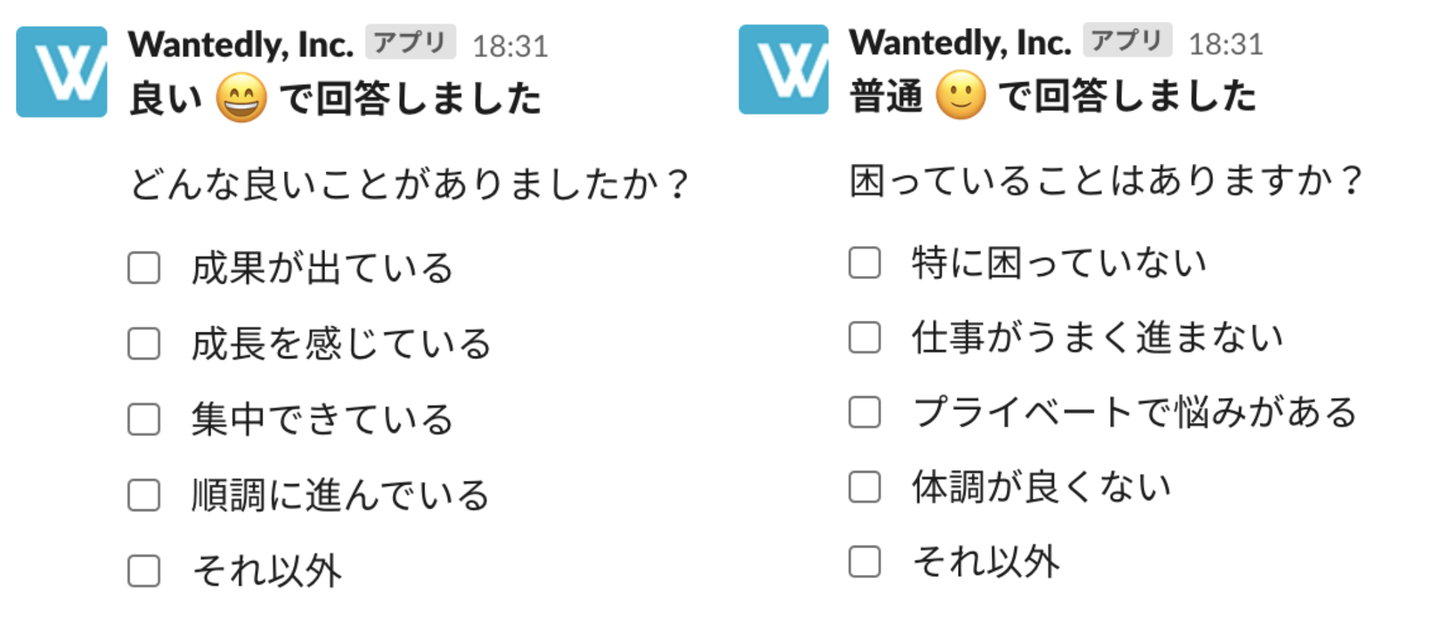Check the 成果が出ている checkbox
Viewport: 1440px width, 625px height.
coord(144,268)
